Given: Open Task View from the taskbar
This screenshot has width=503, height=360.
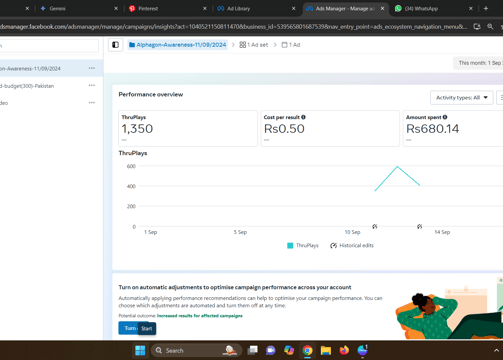Looking at the screenshot, I should tap(253, 350).
